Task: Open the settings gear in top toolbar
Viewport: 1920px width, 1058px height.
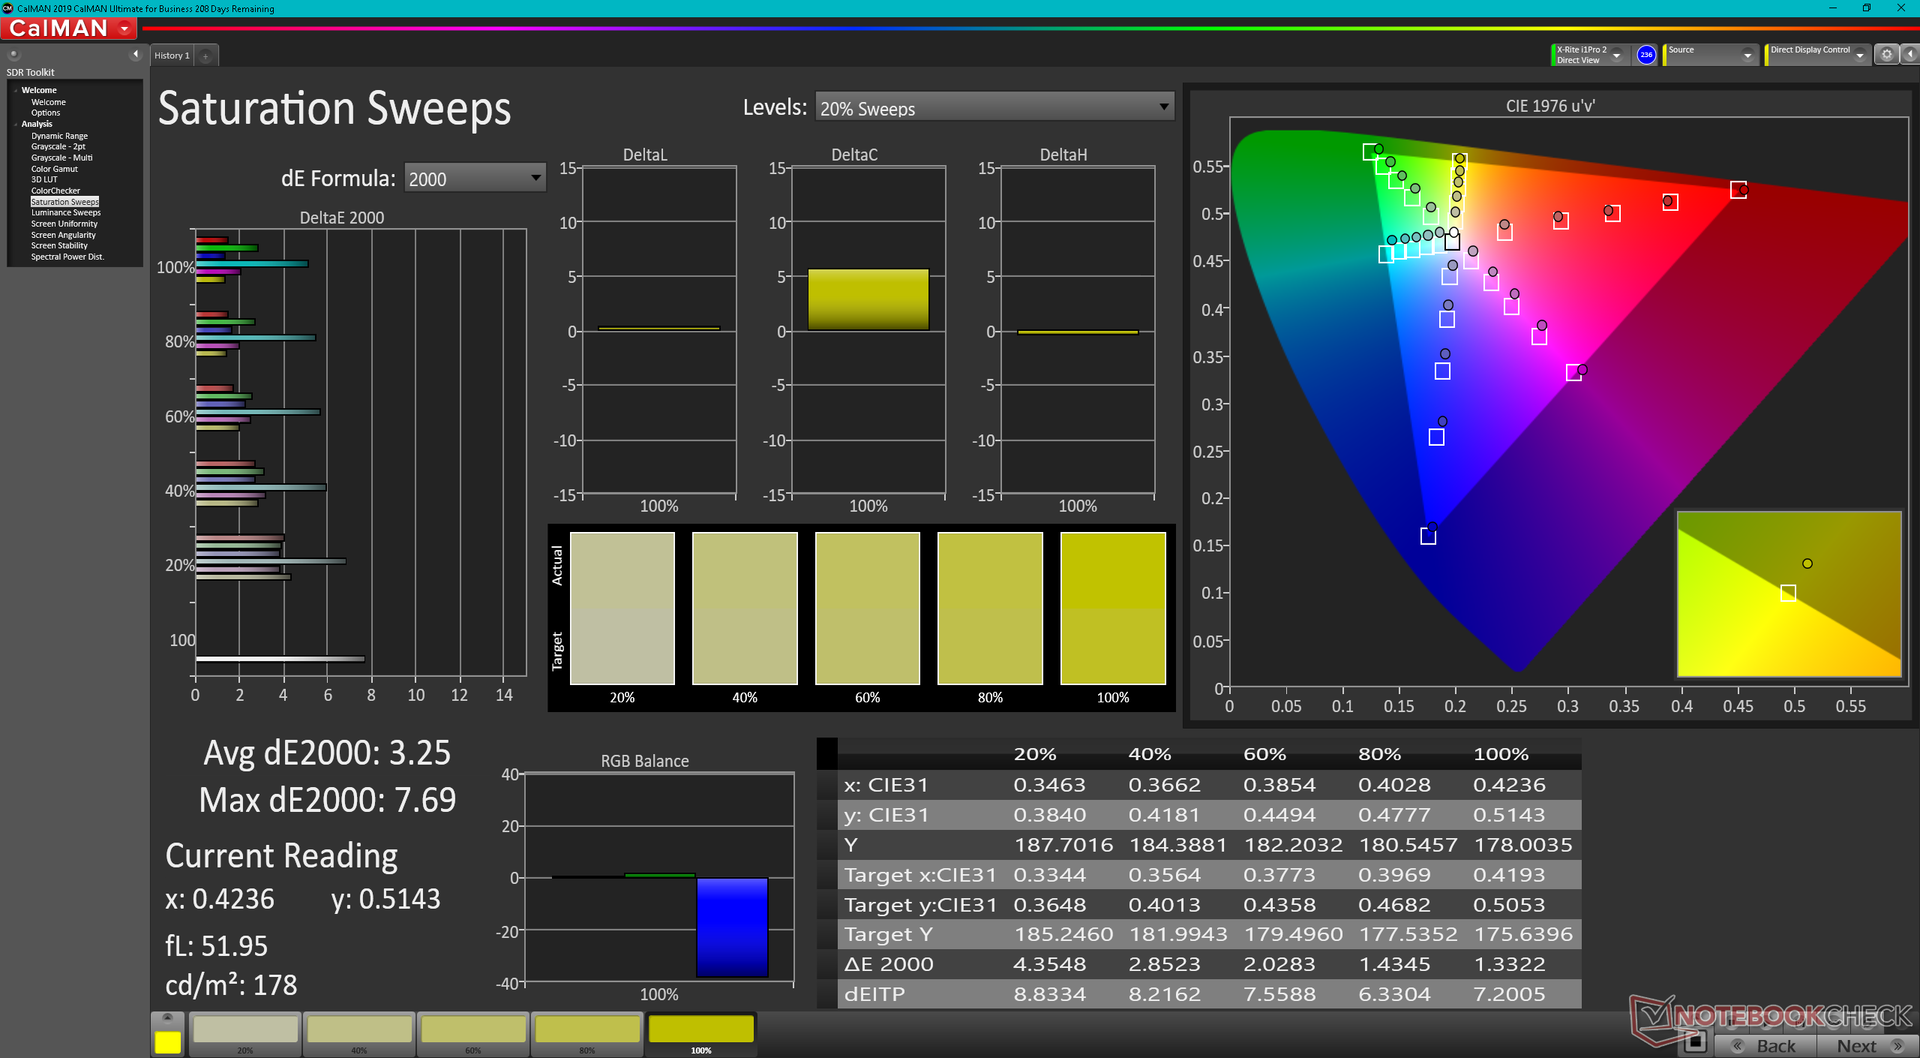Action: coord(1886,55)
